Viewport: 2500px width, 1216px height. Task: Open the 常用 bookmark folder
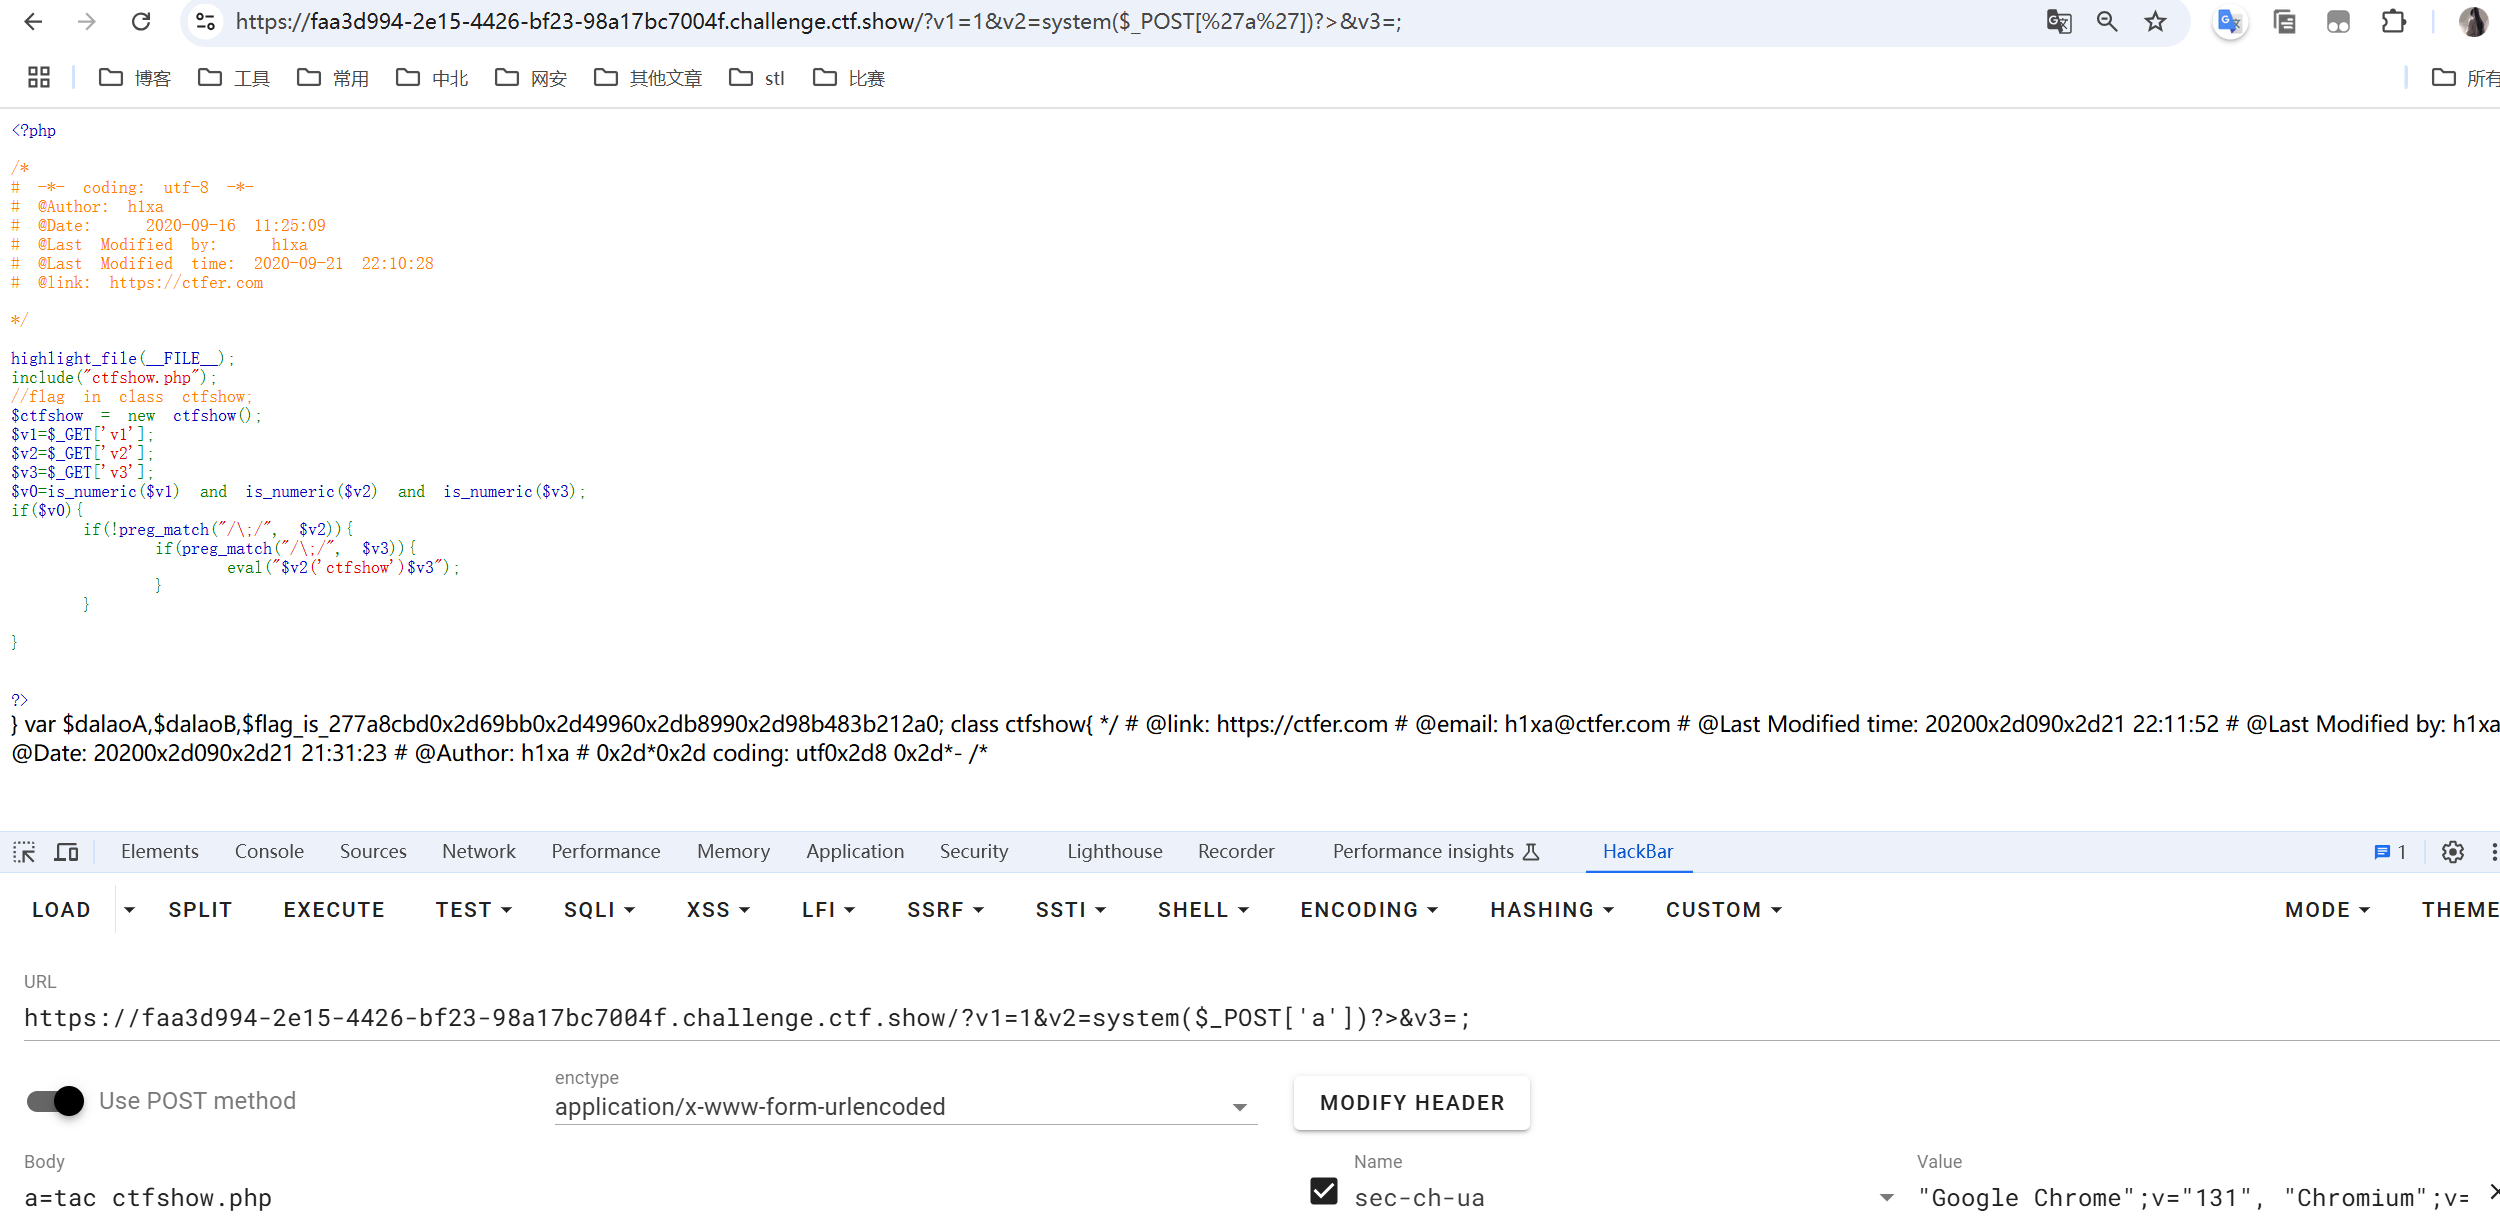tap(333, 78)
